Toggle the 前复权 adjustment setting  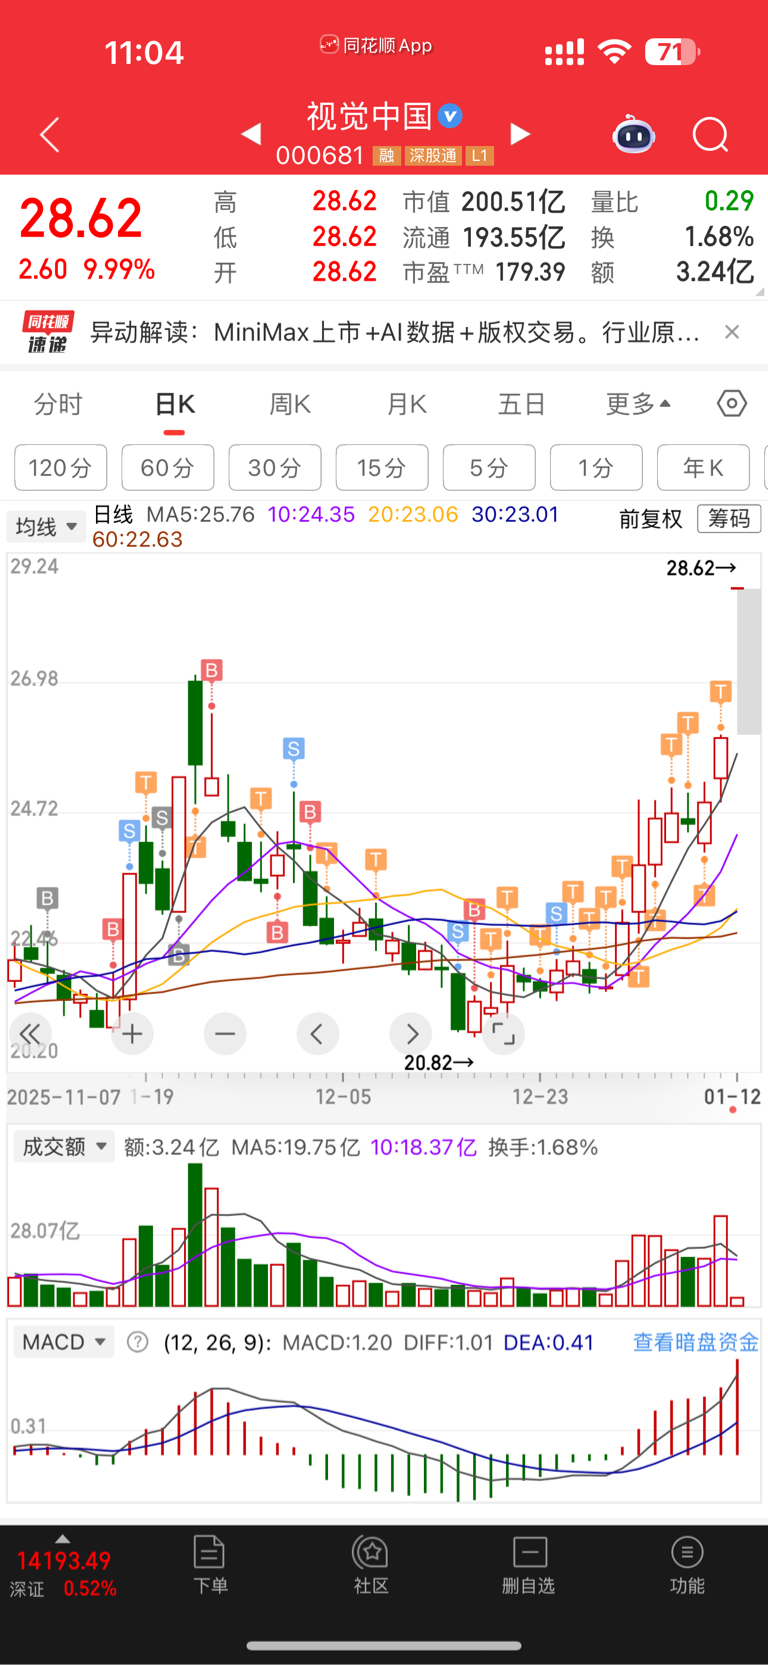pyautogui.click(x=651, y=519)
